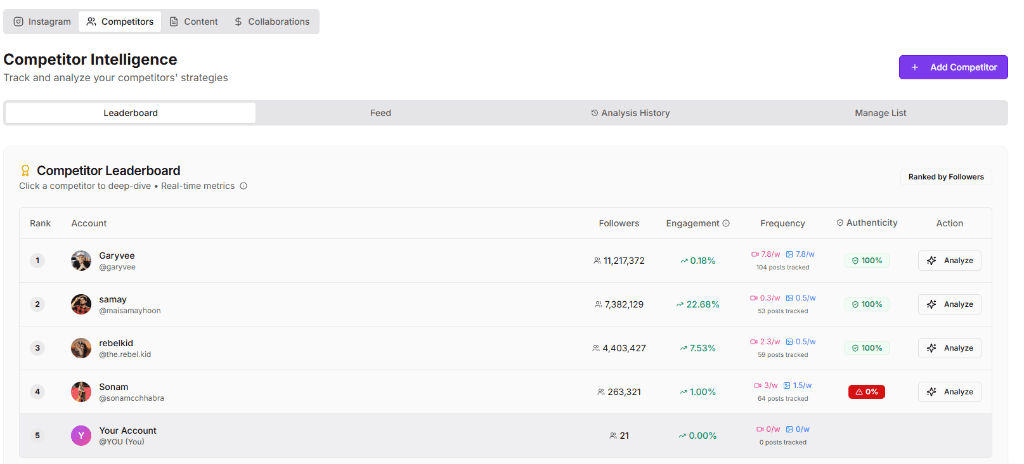Click rebelkid's 100% authenticity badge
The height and width of the screenshot is (464, 1024).
pyautogui.click(x=867, y=348)
